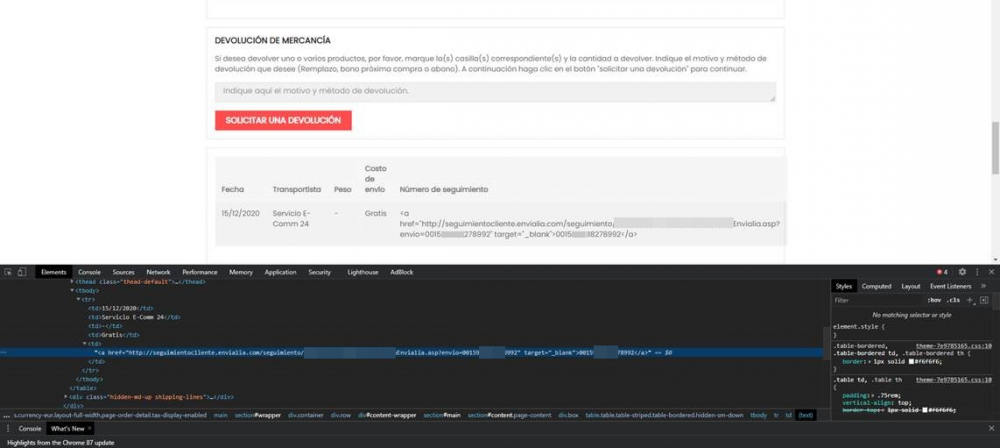1000x448 pixels.
Task: Open the Network tab
Action: (158, 272)
